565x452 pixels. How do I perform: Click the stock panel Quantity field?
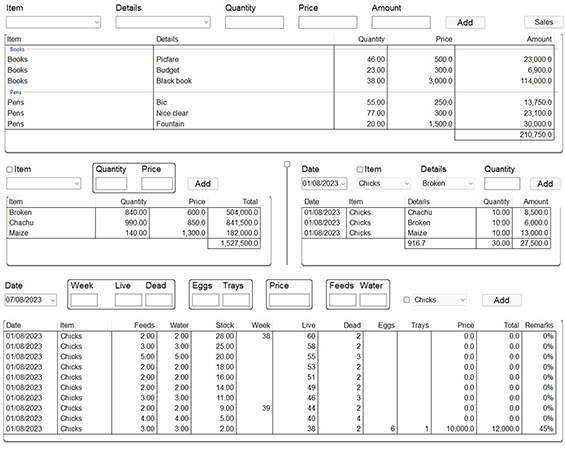pyautogui.click(x=111, y=183)
